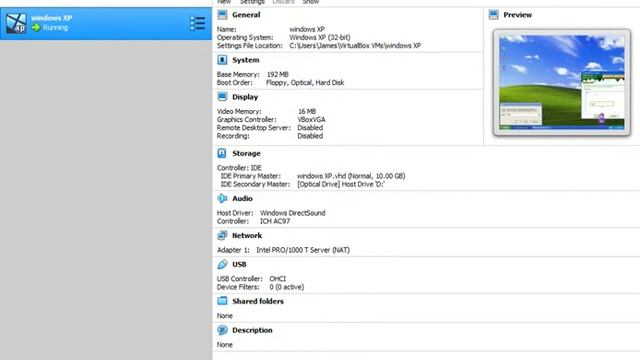
Task: Click the Preview header label
Action: click(518, 15)
